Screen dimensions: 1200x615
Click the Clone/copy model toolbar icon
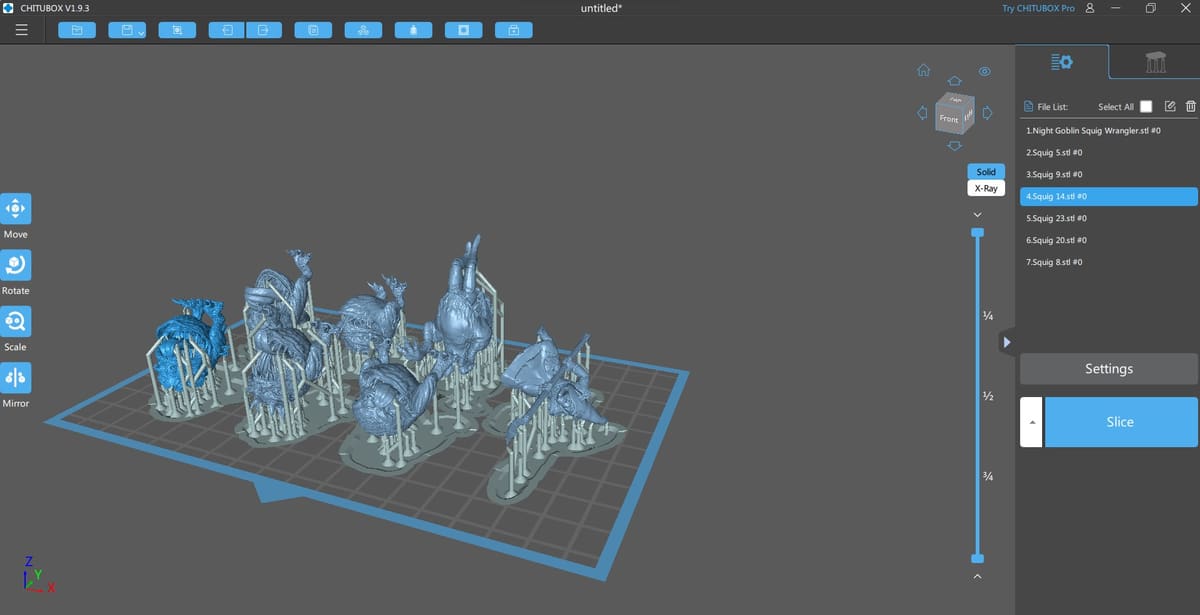[313, 30]
